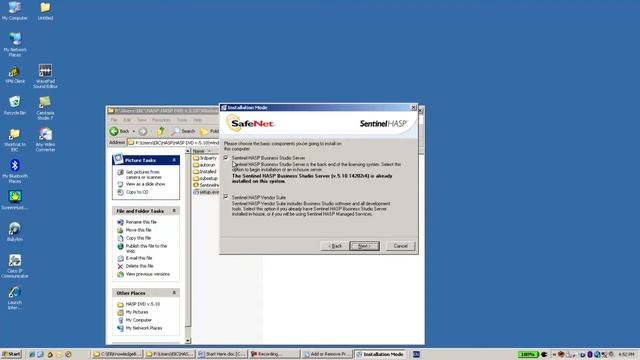640x360 pixels.
Task: Open the Tools menu in Explorer
Action: [182, 120]
